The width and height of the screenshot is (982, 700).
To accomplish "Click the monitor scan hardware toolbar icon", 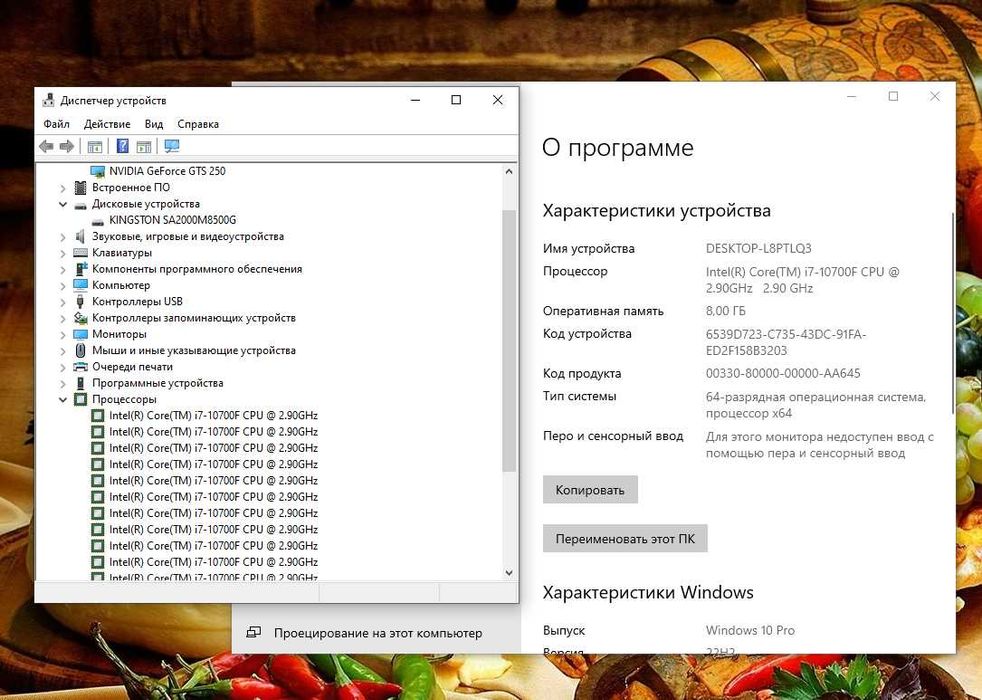I will (x=172, y=147).
